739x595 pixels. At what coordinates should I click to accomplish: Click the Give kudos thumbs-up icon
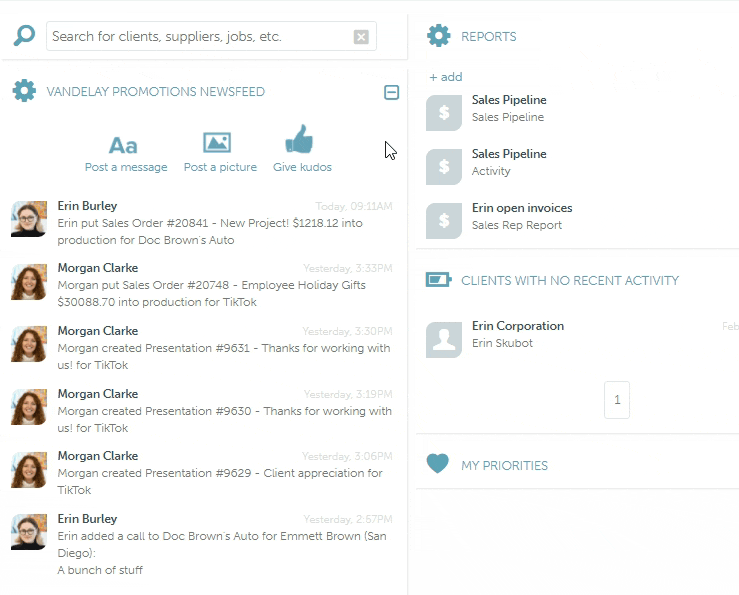[300, 141]
